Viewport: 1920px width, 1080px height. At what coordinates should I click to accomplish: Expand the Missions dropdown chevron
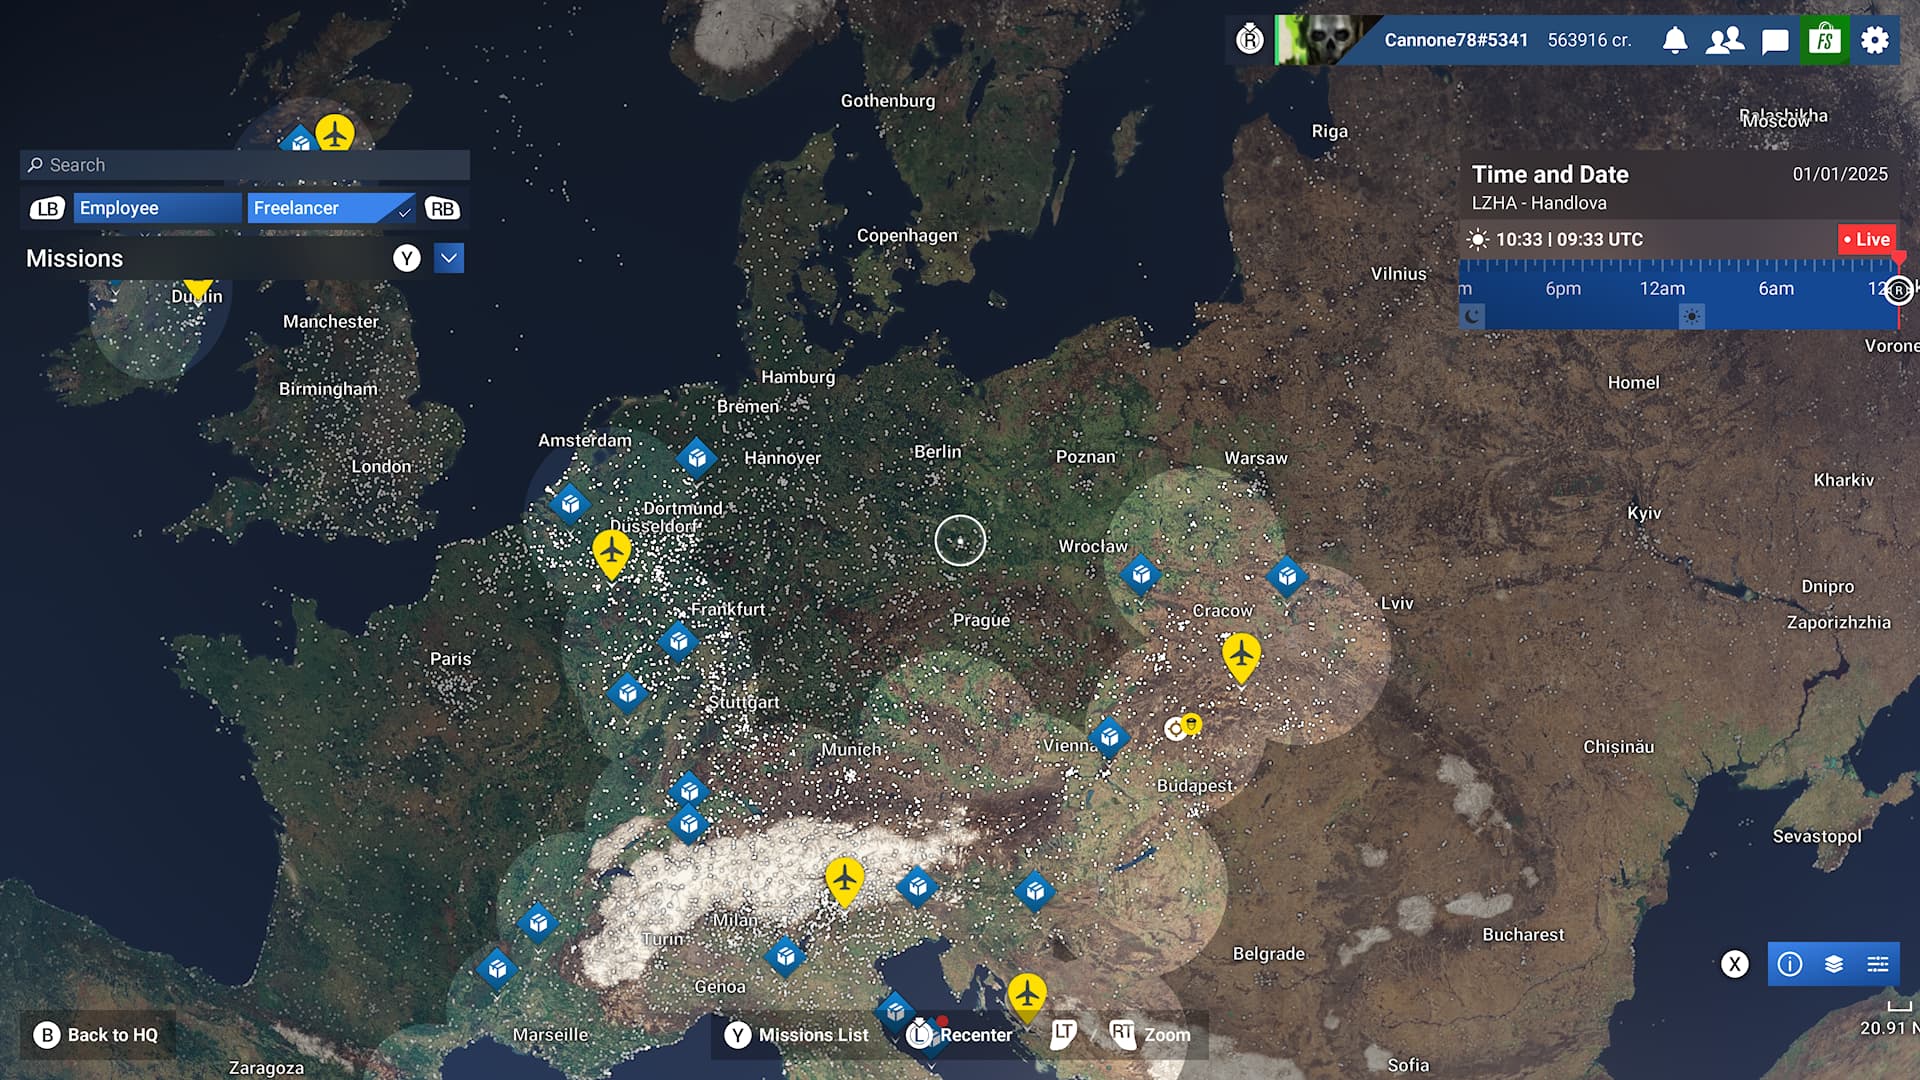pyautogui.click(x=449, y=258)
